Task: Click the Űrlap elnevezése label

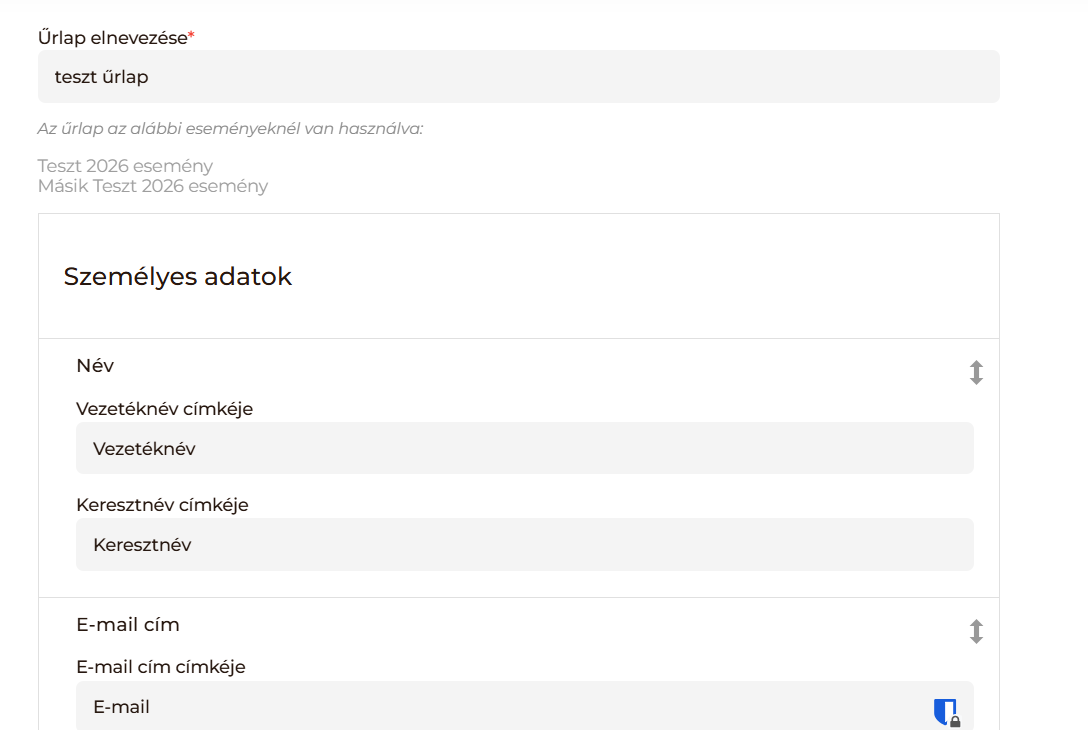Action: click(112, 38)
